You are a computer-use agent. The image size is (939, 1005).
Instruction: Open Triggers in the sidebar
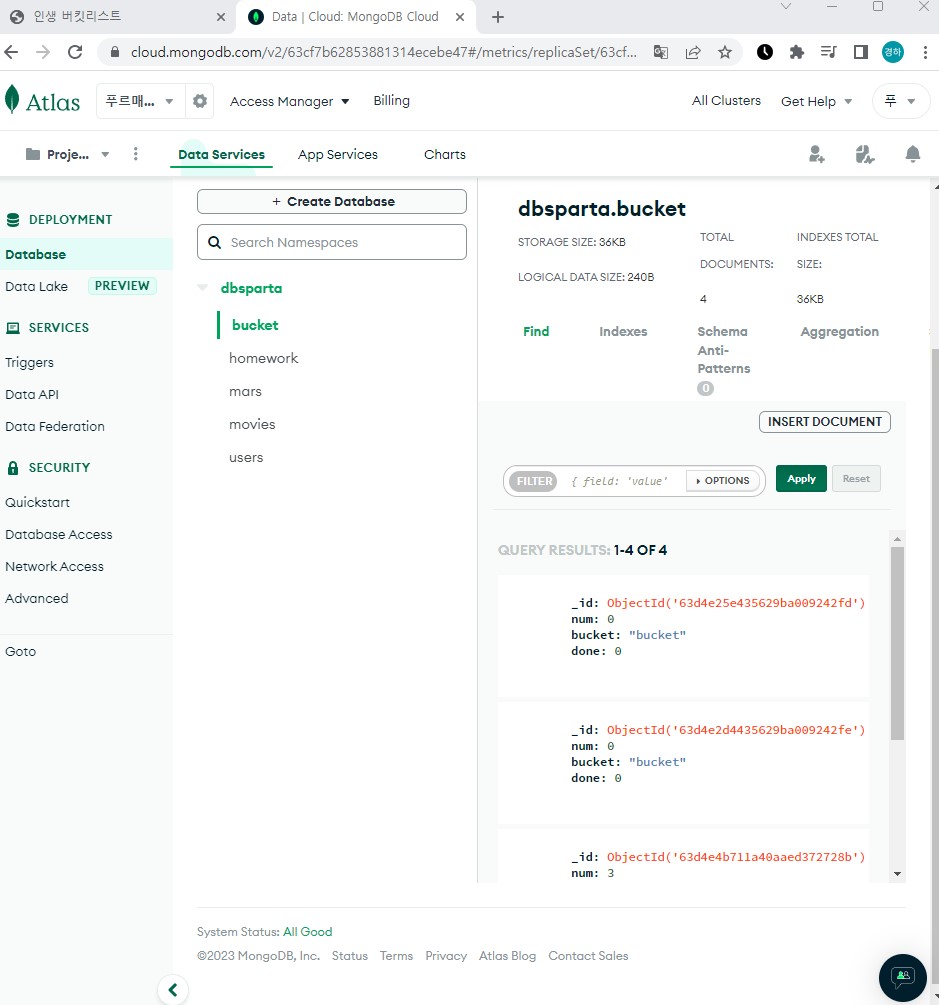pyautogui.click(x=29, y=363)
